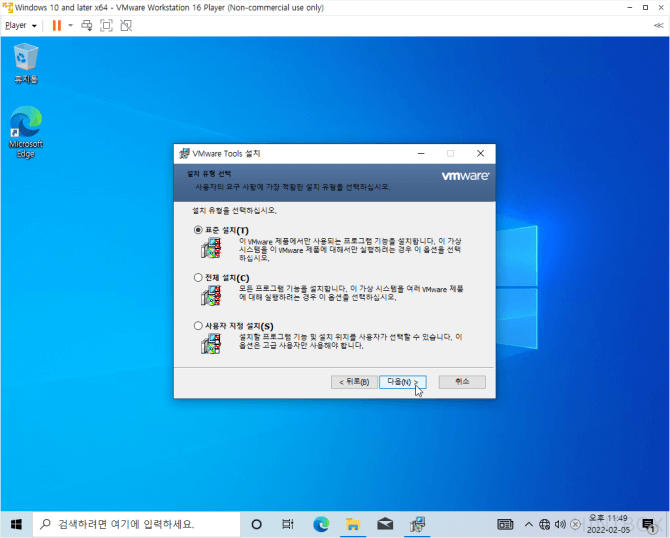Expand the power options dropdown arrow

71,26
